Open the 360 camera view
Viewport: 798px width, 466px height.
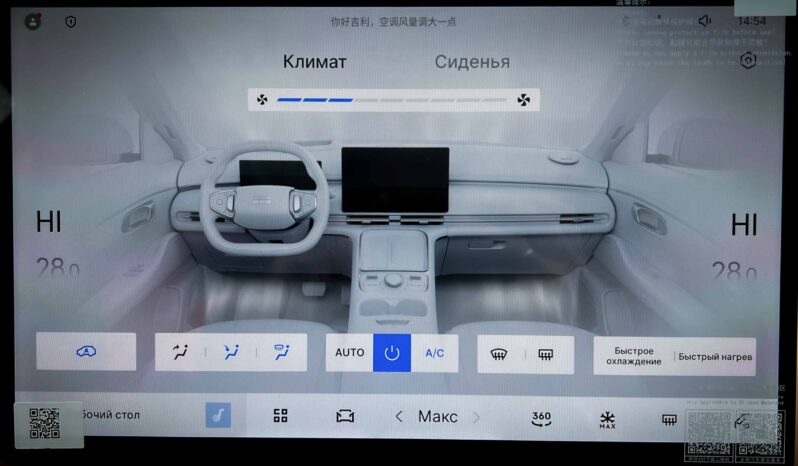click(541, 418)
